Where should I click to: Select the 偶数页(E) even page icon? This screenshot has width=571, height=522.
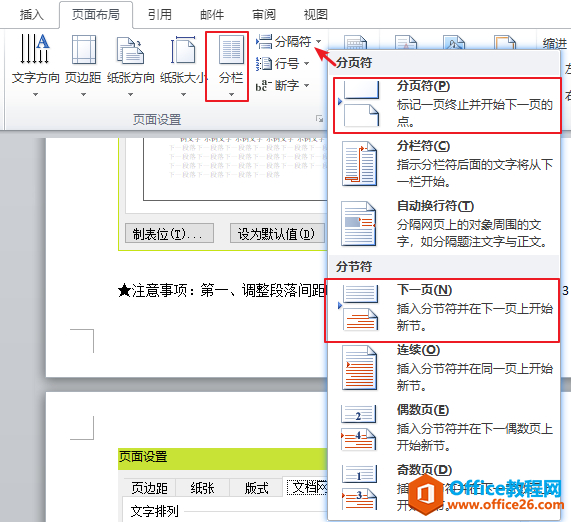click(x=359, y=428)
